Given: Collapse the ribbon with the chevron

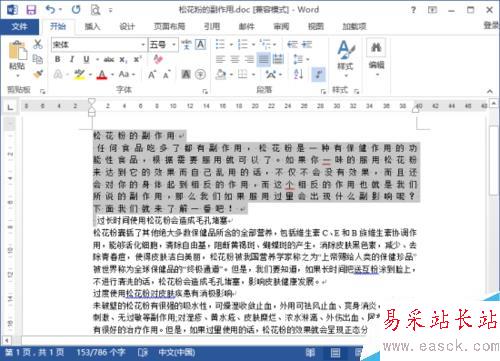Looking at the screenshot, I should [x=490, y=91].
